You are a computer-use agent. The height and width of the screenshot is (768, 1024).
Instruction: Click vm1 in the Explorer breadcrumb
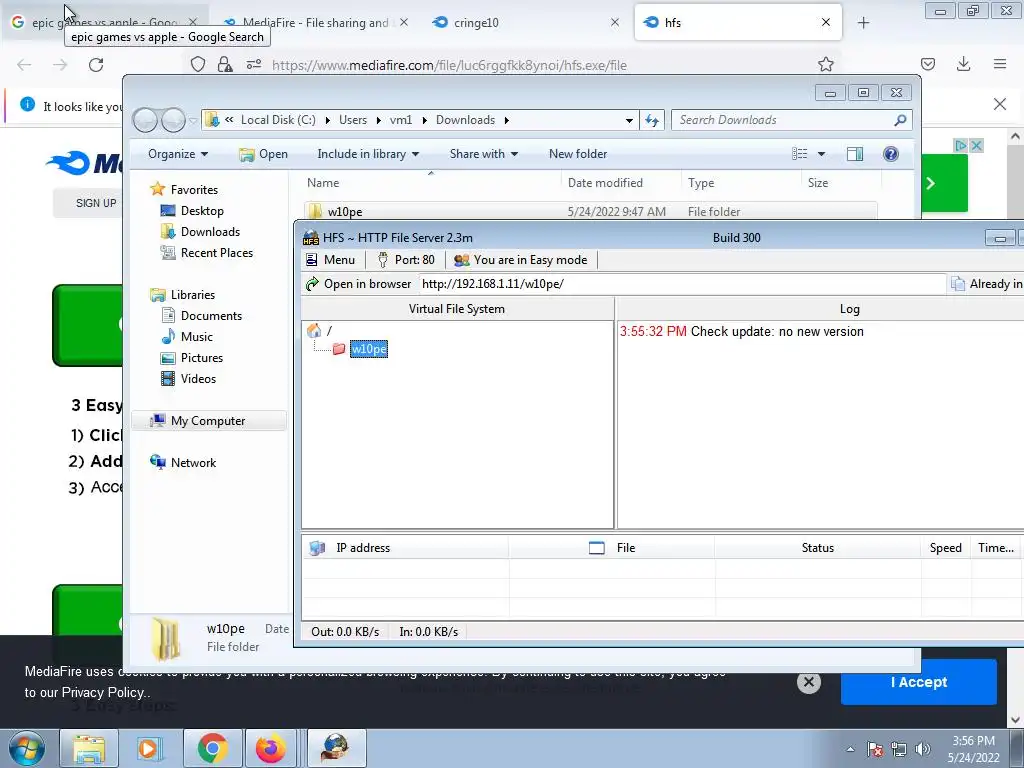(401, 120)
